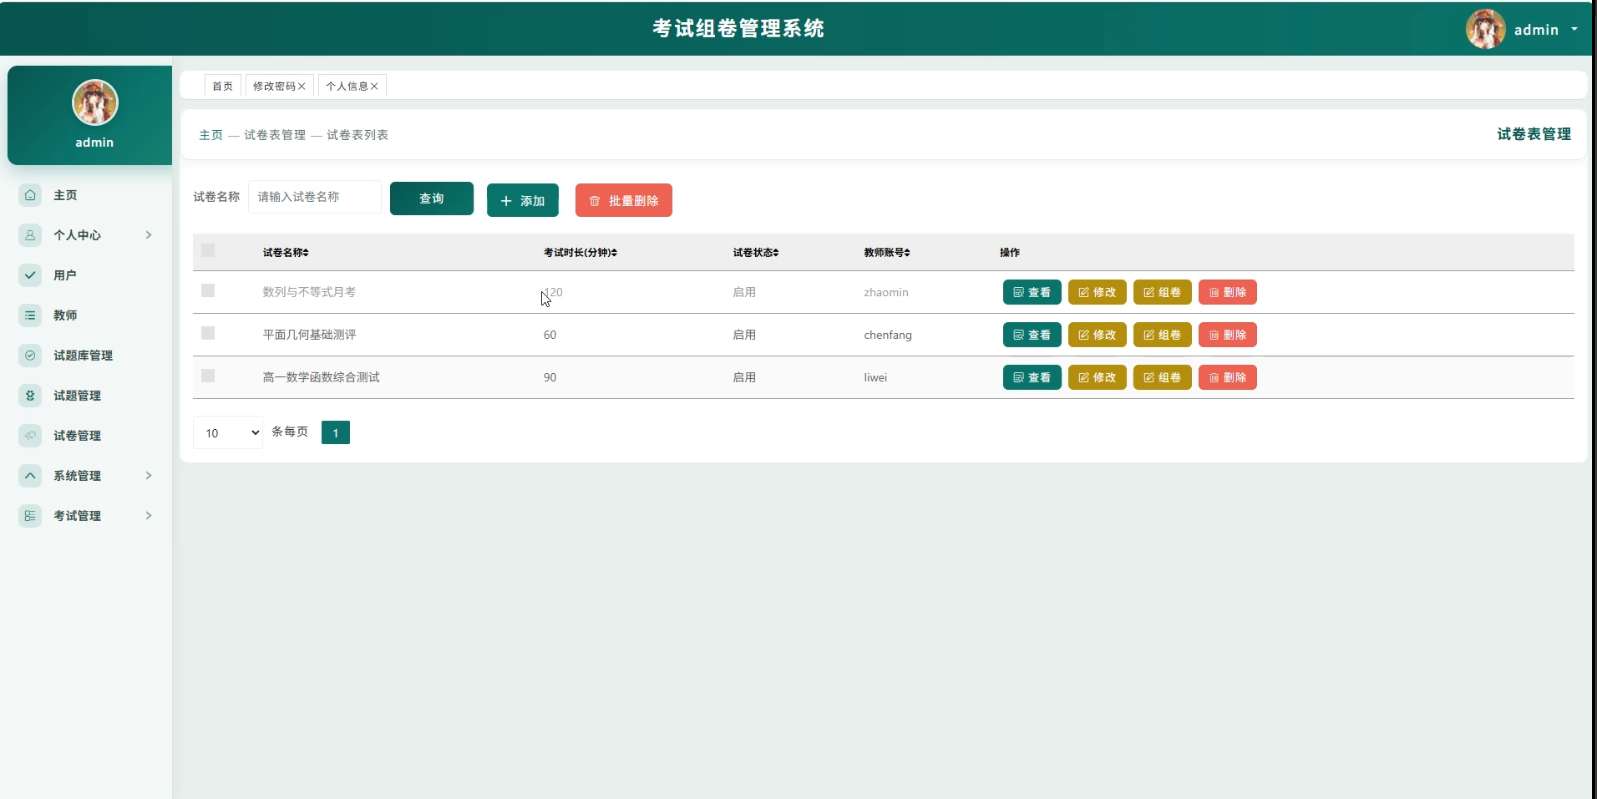
Task: Delete the 高一数学函数综合测试 exam paper
Action: click(1227, 377)
